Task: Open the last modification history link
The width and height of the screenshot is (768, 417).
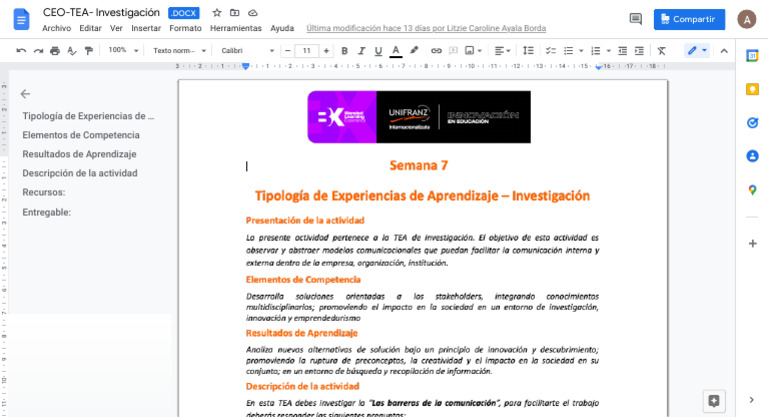Action: tap(426, 28)
